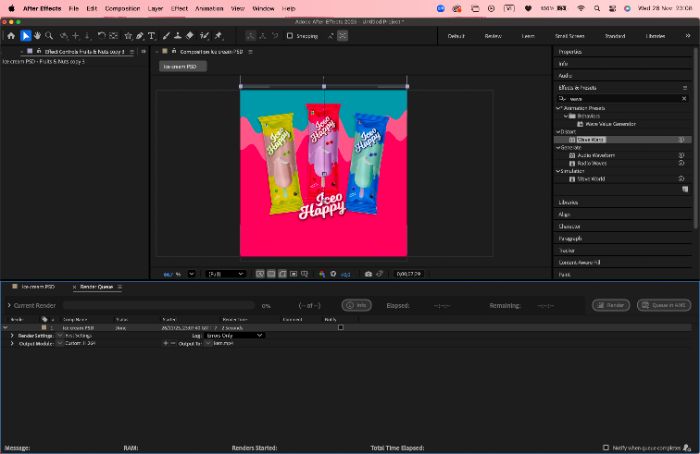The image size is (700, 454).
Task: Click the snapshot camera icon in viewer
Action: 368,274
